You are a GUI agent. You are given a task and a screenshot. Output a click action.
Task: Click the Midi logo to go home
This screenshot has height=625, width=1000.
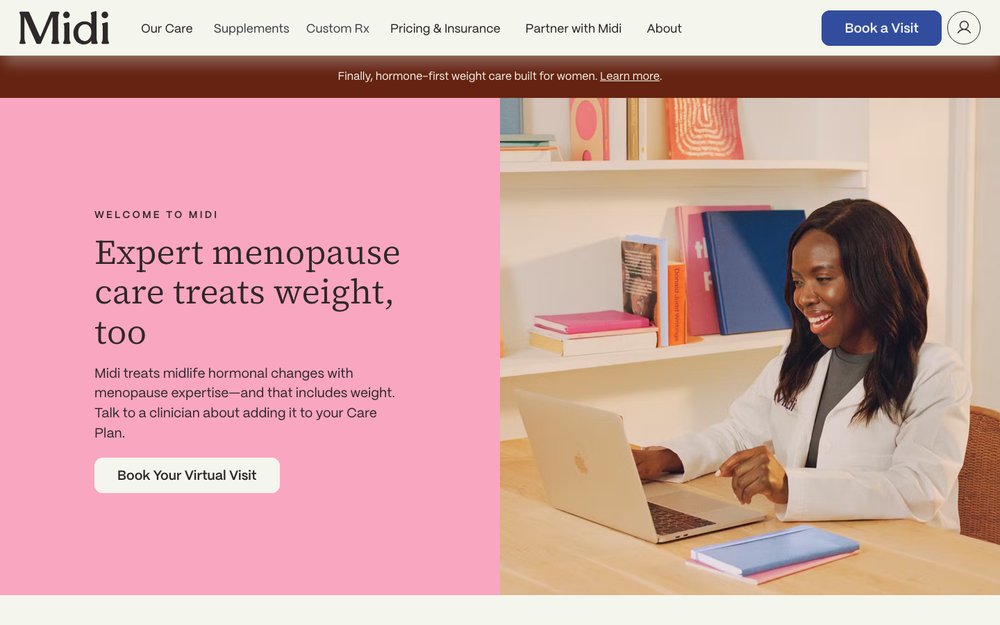pos(64,28)
